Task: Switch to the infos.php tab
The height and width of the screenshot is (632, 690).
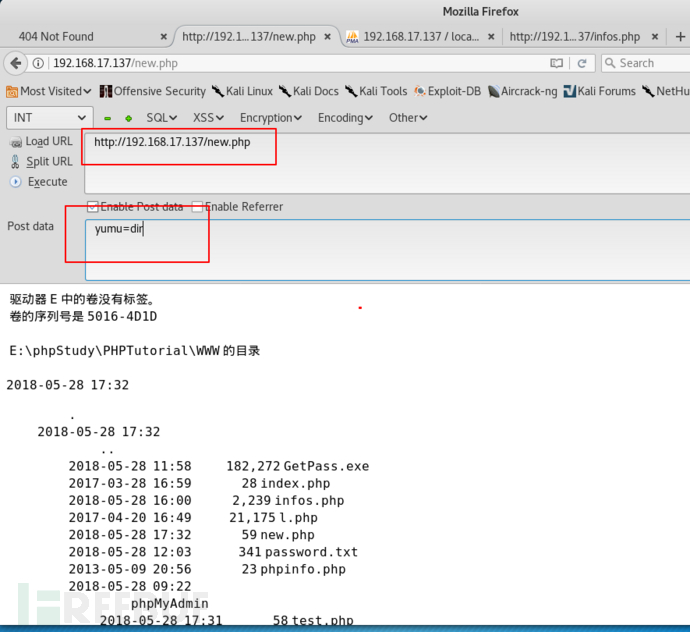Action: (574, 37)
